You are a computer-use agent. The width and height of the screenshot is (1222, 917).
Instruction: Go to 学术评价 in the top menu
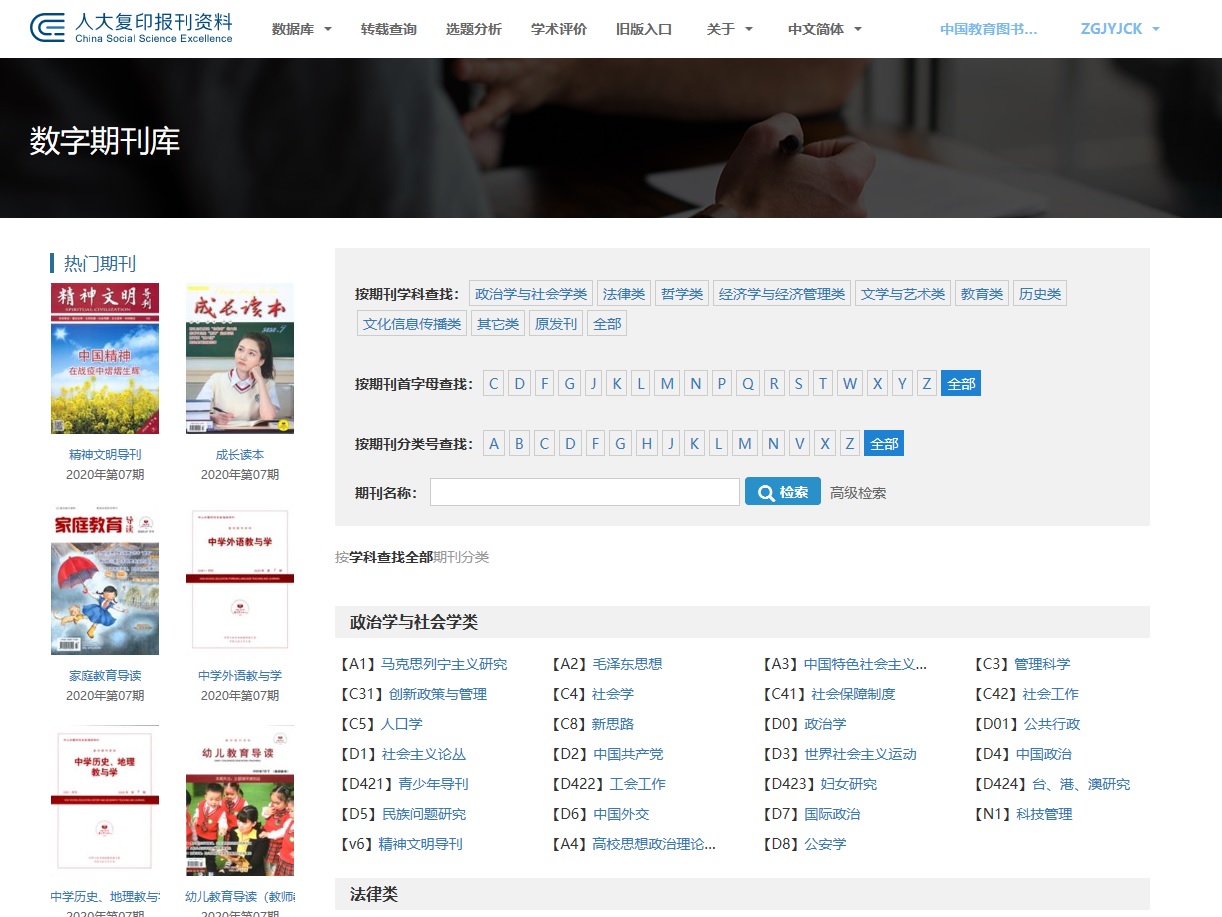click(559, 29)
